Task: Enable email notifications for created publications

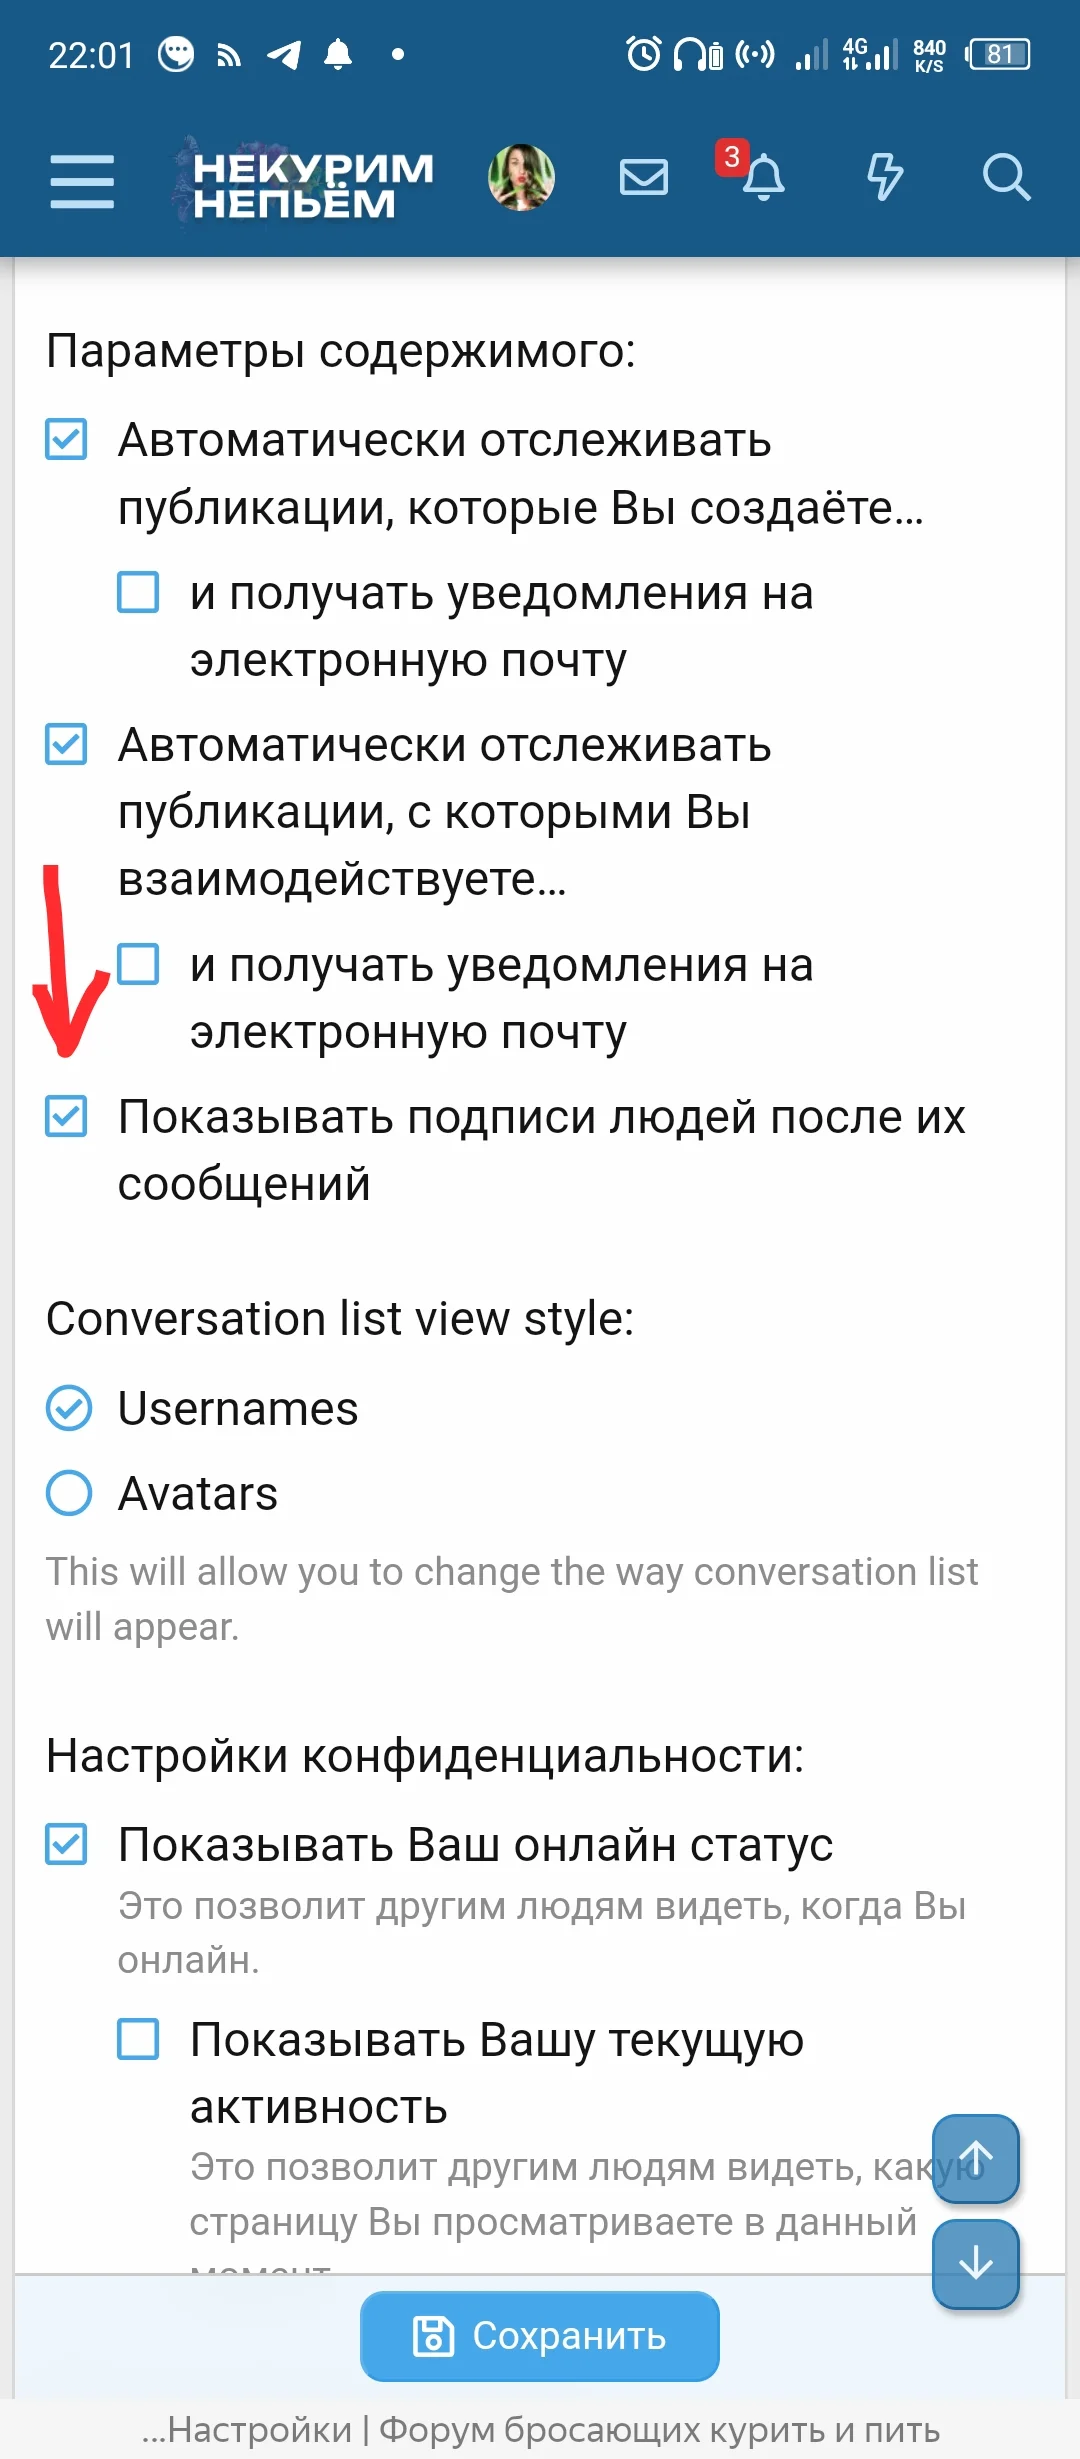Action: pos(138,592)
